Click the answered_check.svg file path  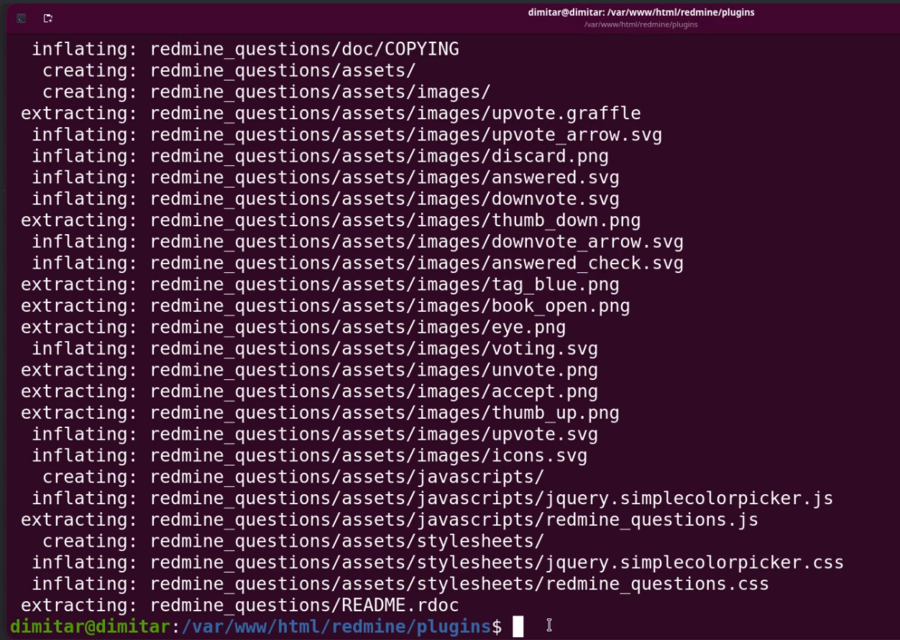[417, 263]
